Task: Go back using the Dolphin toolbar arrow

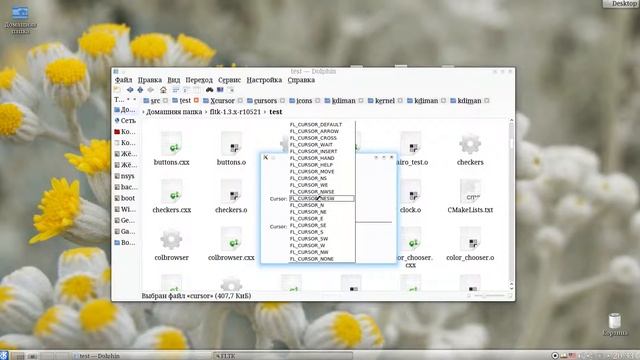Action: [x=130, y=90]
